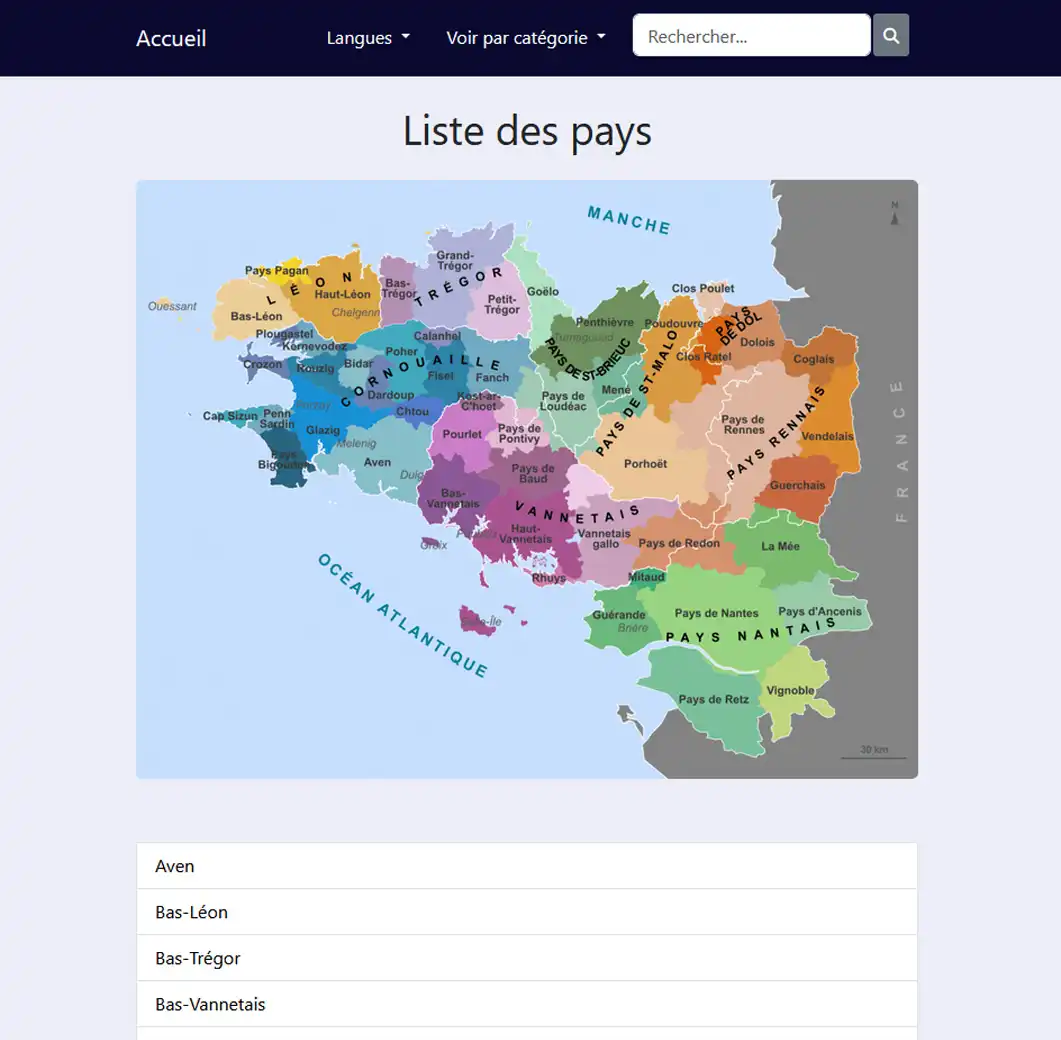
Task: Click the Pays de Loudéac label
Action: tap(563, 401)
